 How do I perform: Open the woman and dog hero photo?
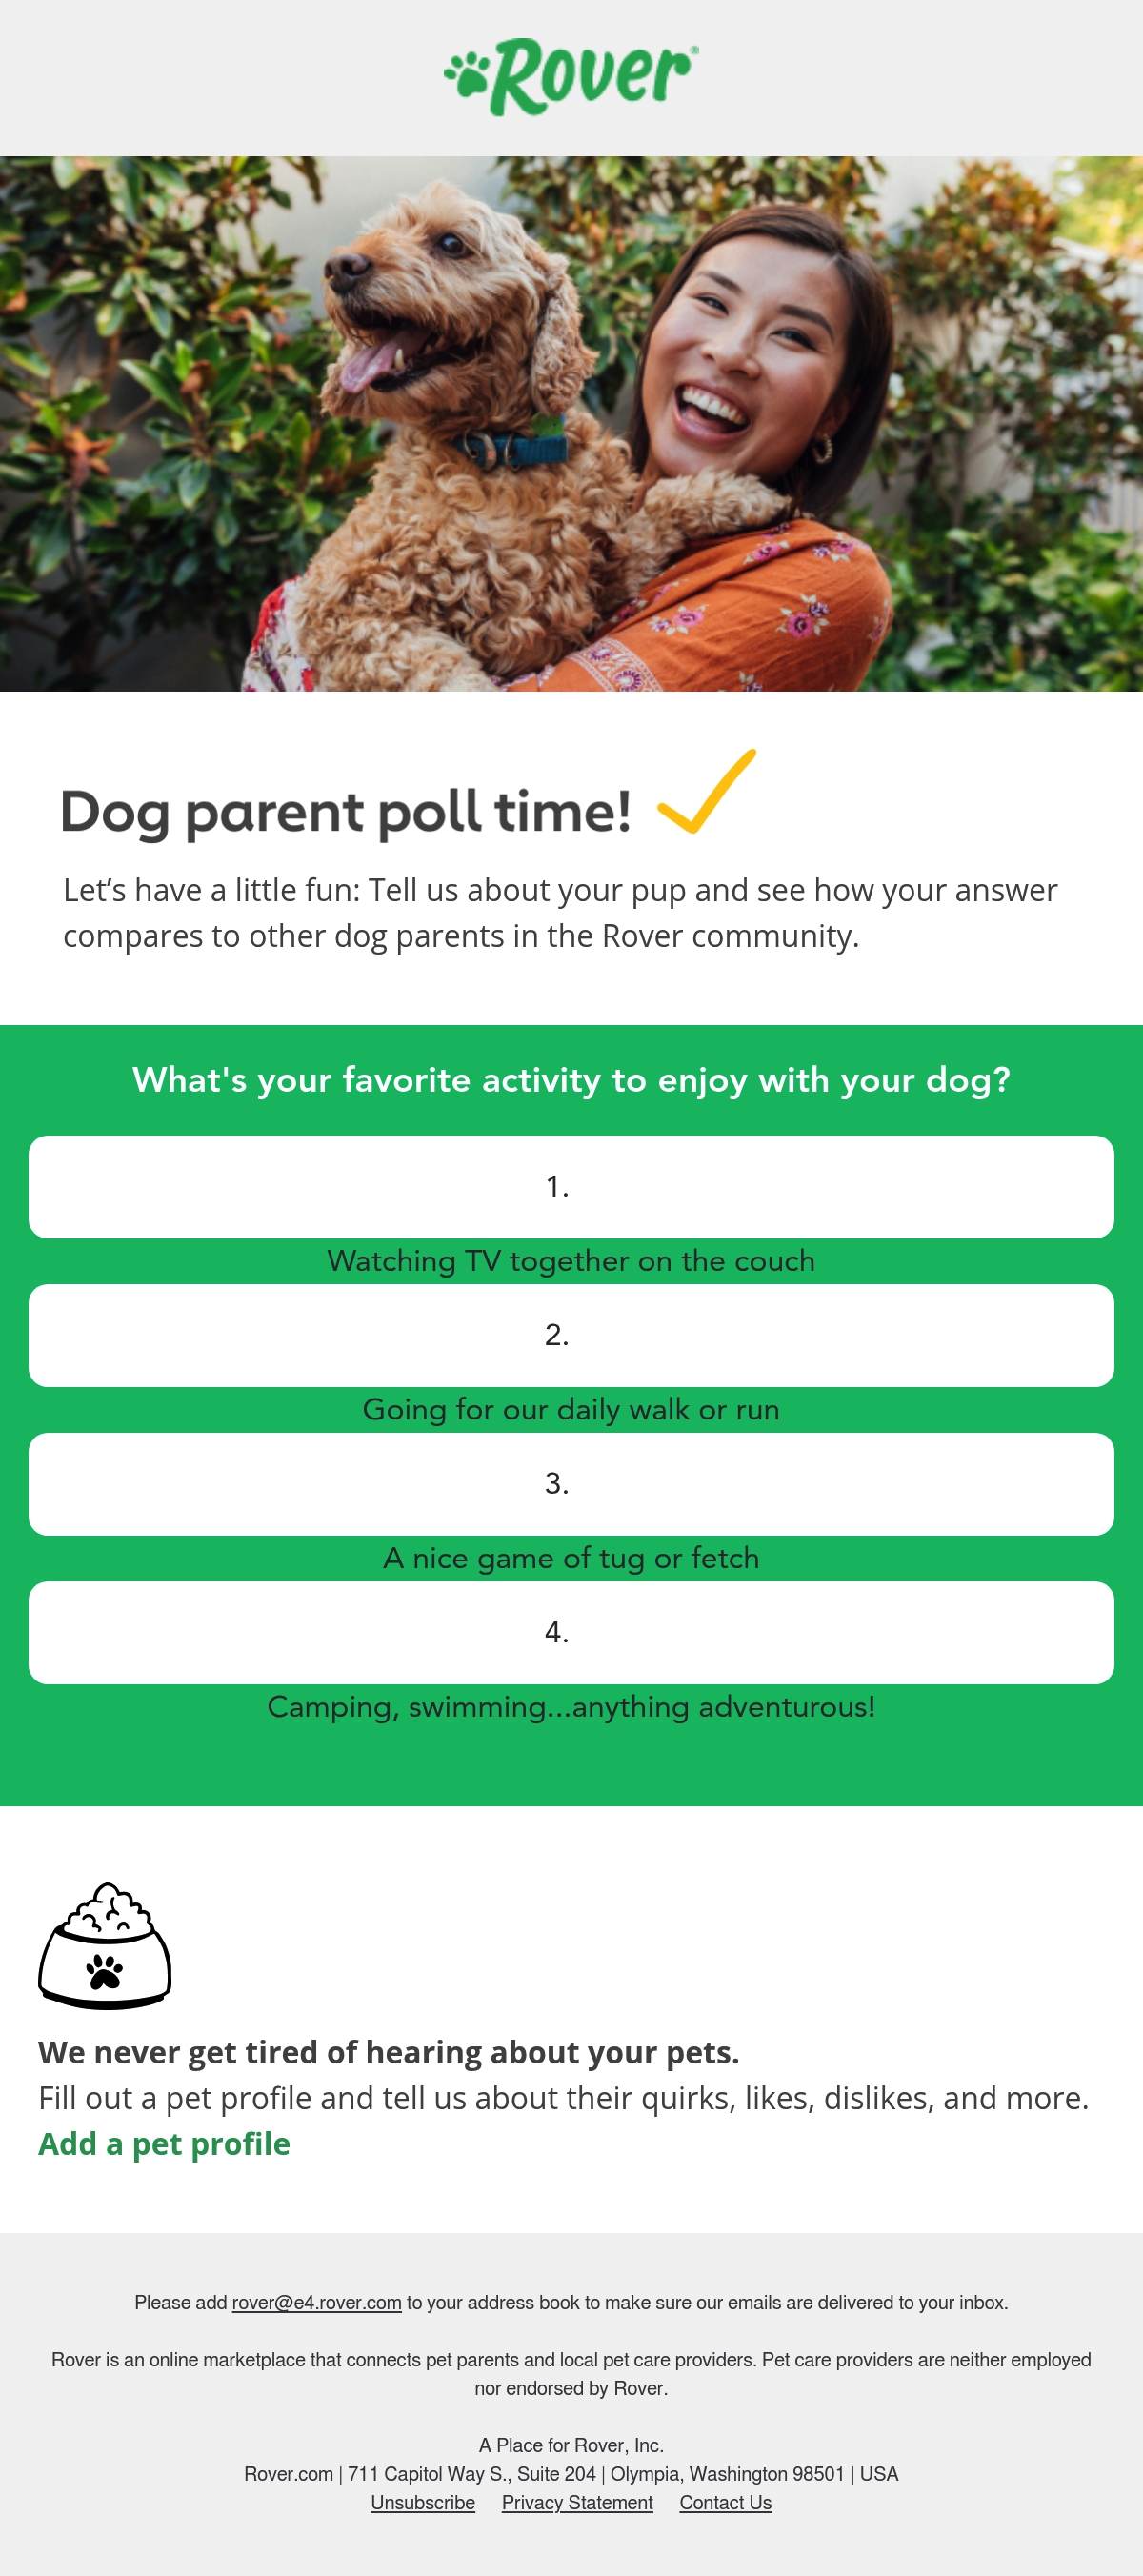coord(571,423)
